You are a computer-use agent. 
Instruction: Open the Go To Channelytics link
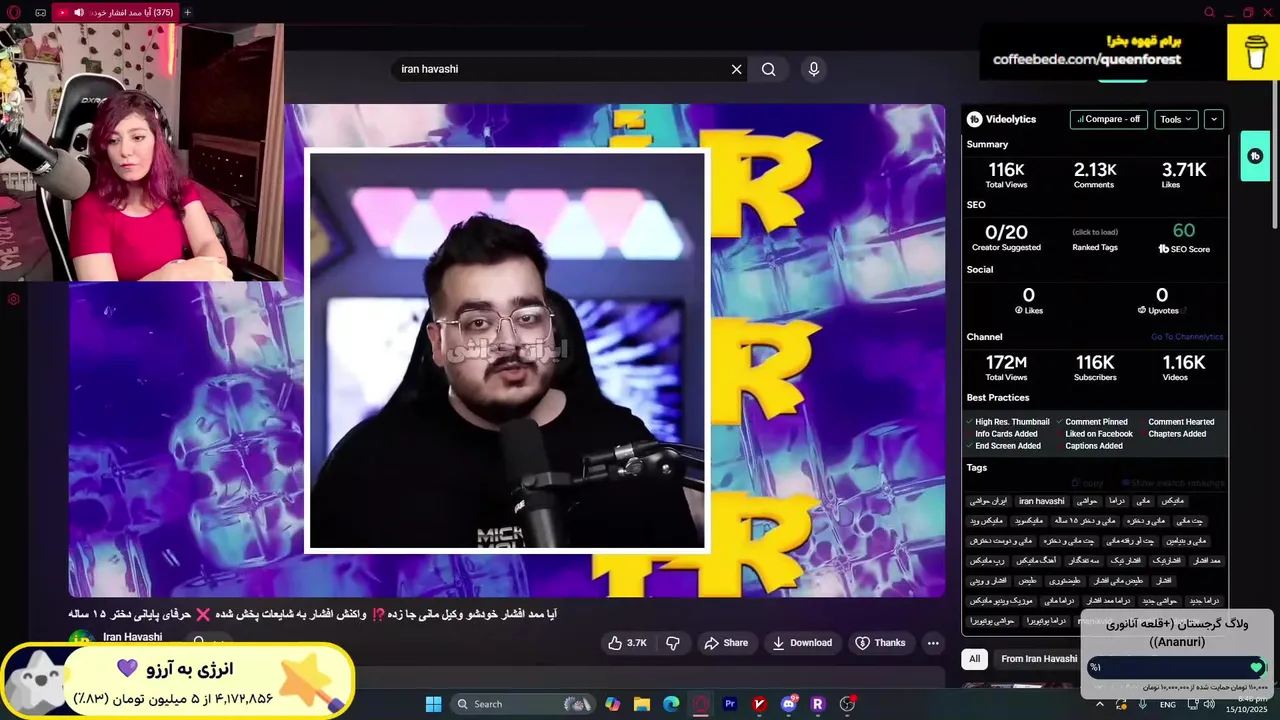click(1187, 337)
